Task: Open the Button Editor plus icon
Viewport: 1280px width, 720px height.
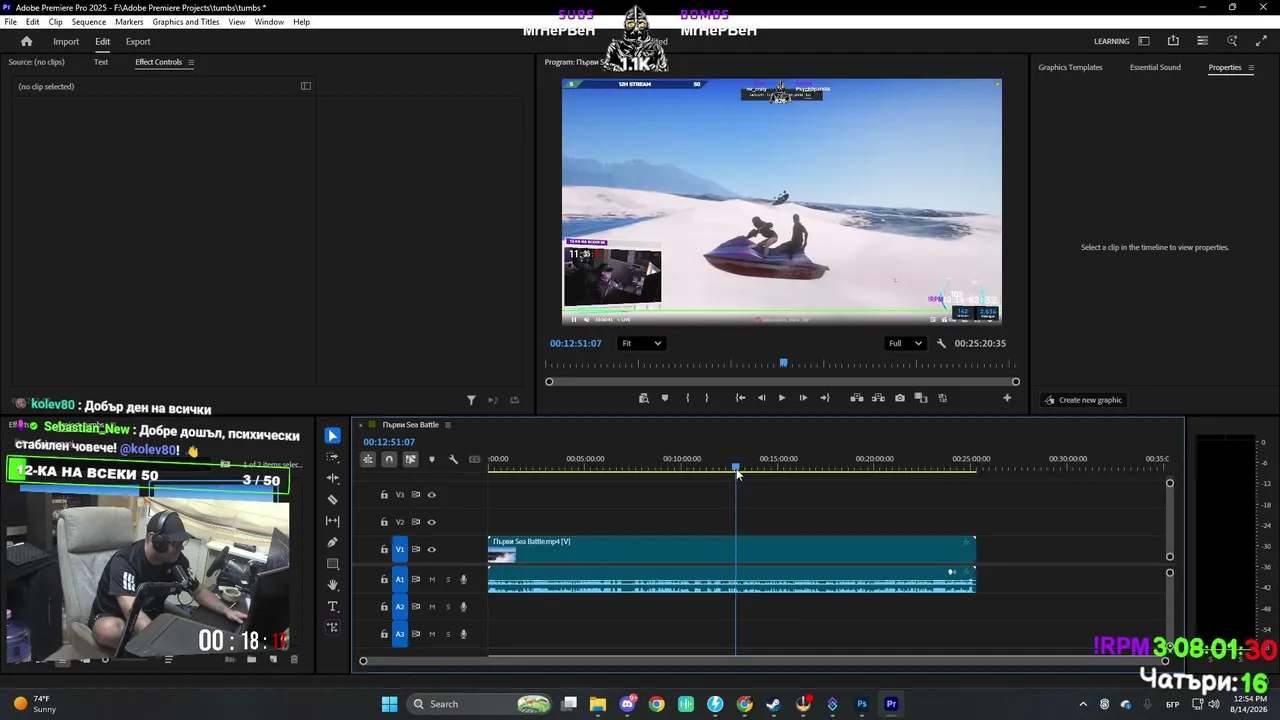Action: [1007, 398]
